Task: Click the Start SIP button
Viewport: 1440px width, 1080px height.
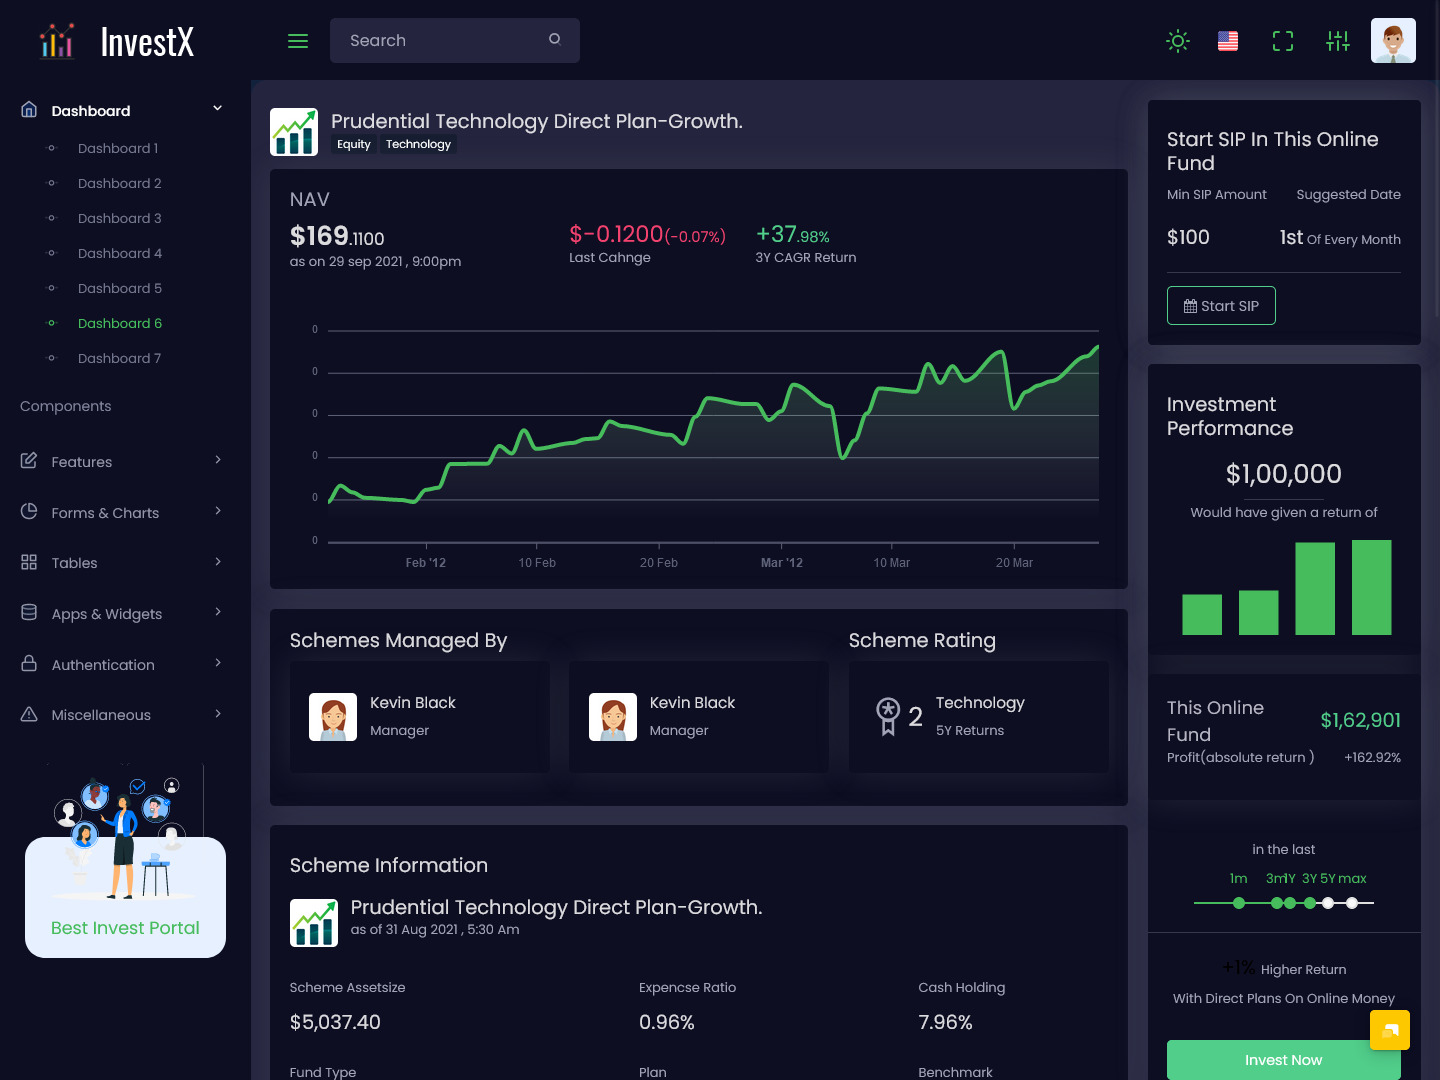Action: pos(1221,306)
